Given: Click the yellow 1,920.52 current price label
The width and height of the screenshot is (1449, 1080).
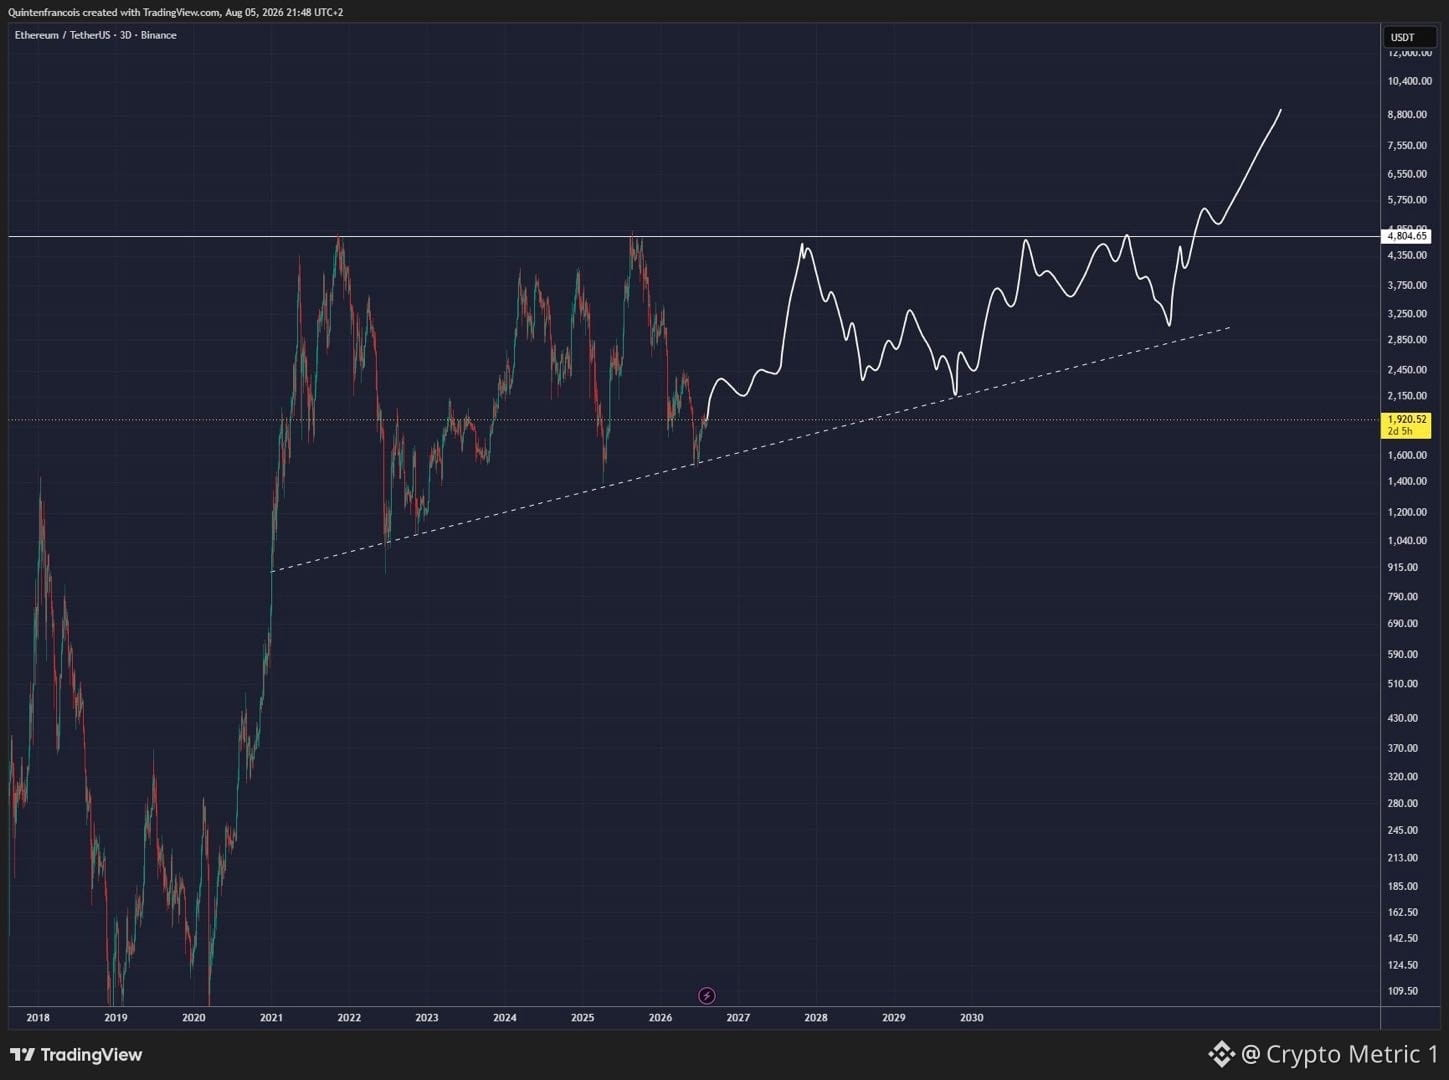Looking at the screenshot, I should [1406, 426].
